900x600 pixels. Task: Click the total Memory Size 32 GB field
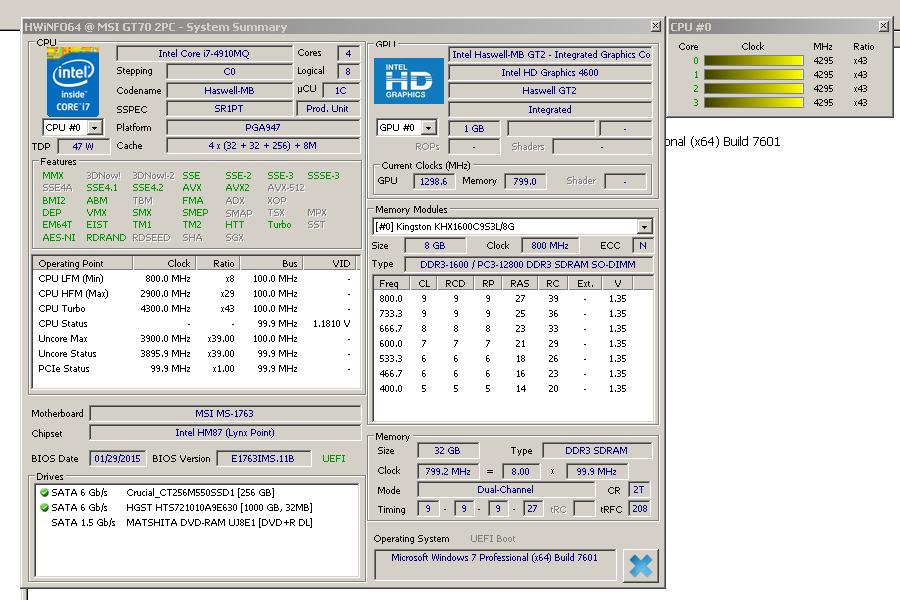447,451
